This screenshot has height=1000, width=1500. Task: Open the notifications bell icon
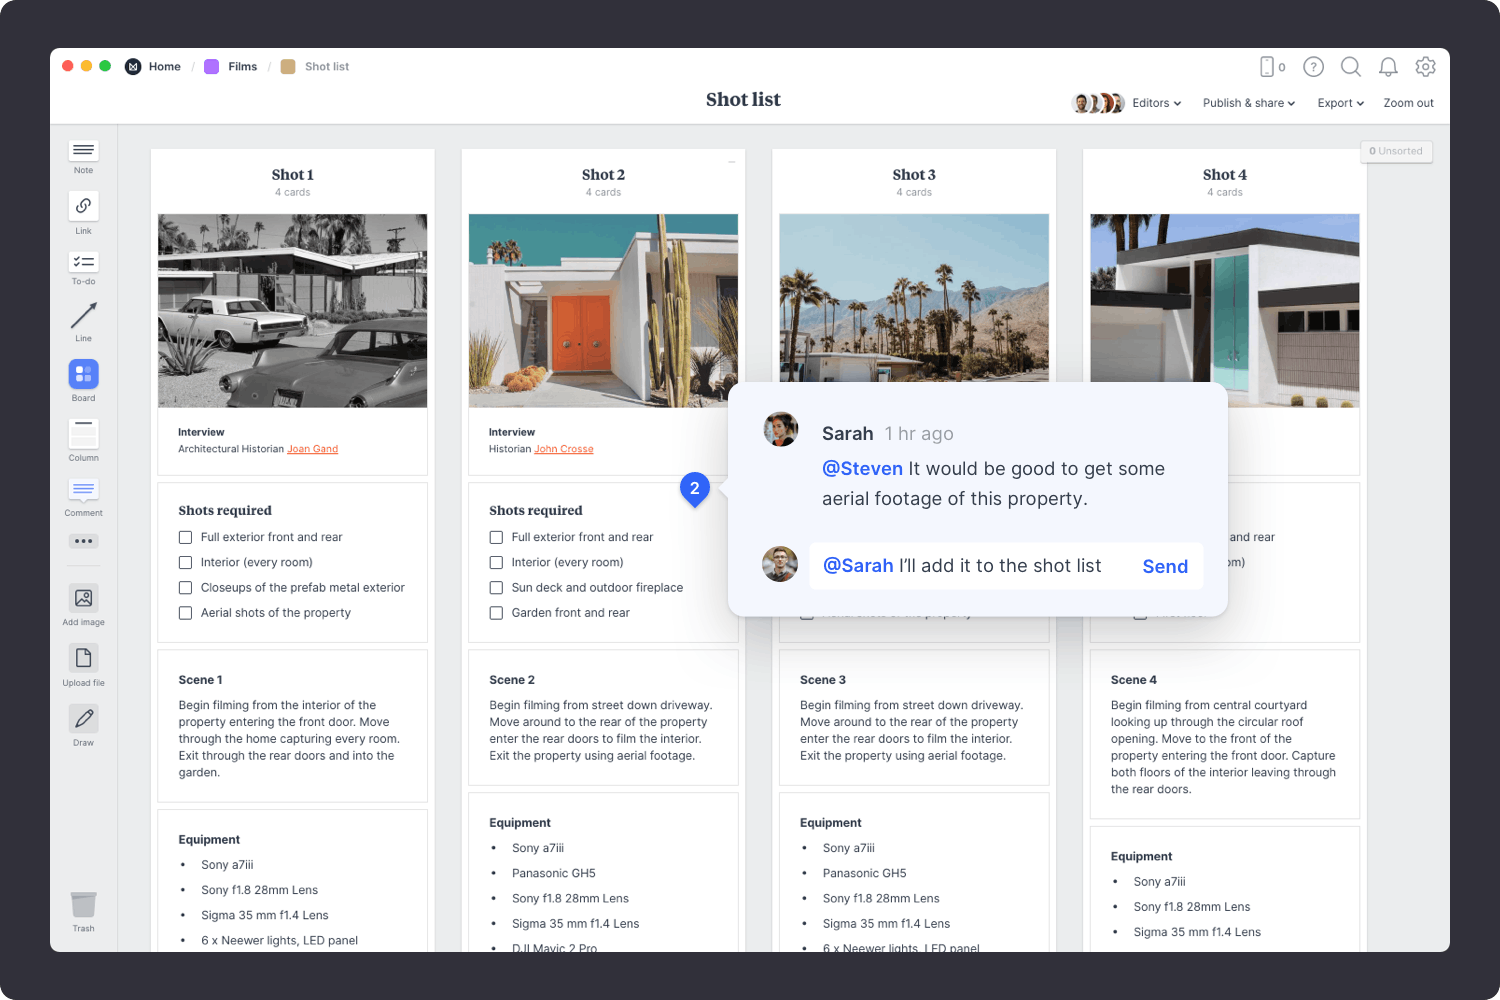point(1388,67)
